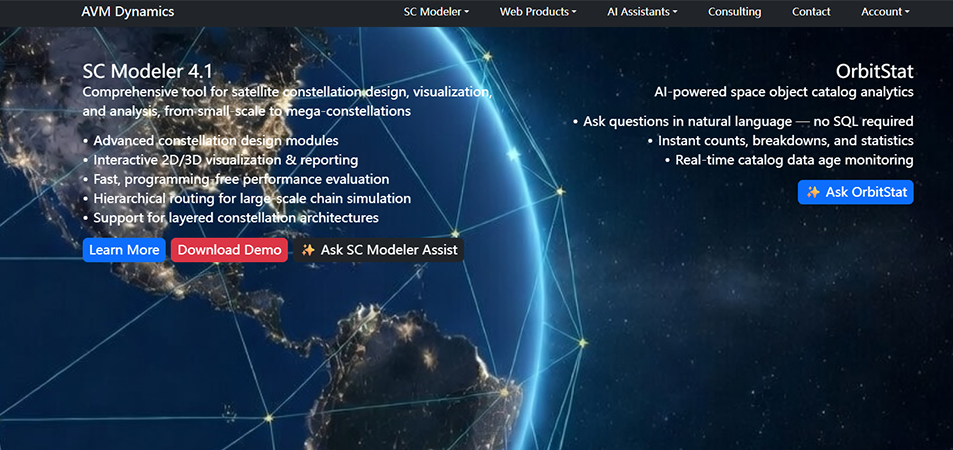Expand the Account dropdown menu

click(x=886, y=12)
